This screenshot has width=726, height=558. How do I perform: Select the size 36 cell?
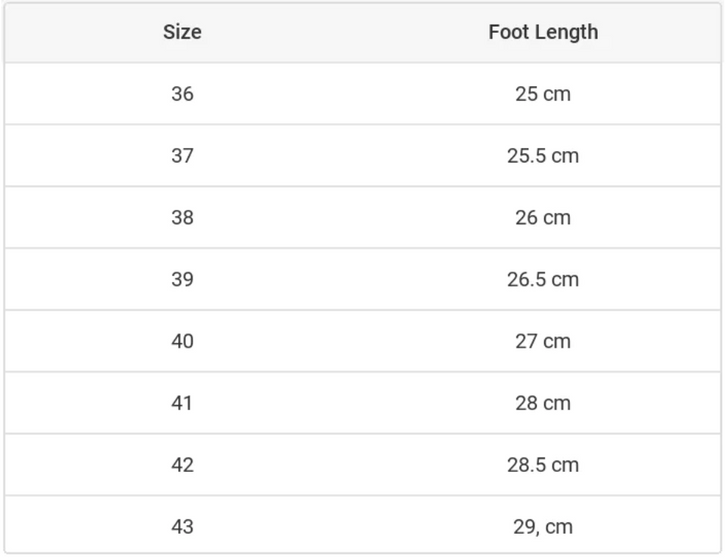(x=182, y=94)
